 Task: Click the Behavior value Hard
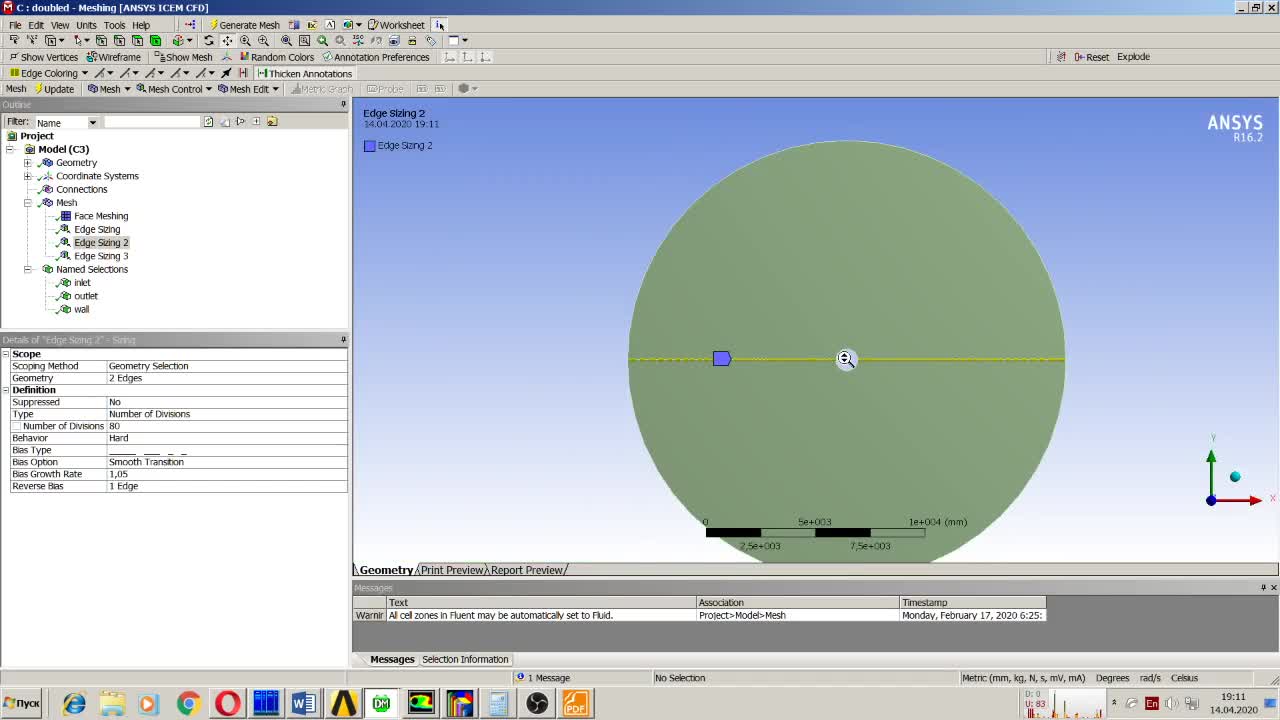point(226,438)
